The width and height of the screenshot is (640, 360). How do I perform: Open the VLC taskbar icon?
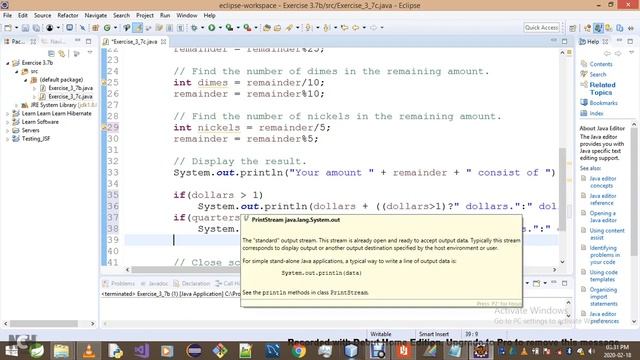pyautogui.click(x=89, y=351)
